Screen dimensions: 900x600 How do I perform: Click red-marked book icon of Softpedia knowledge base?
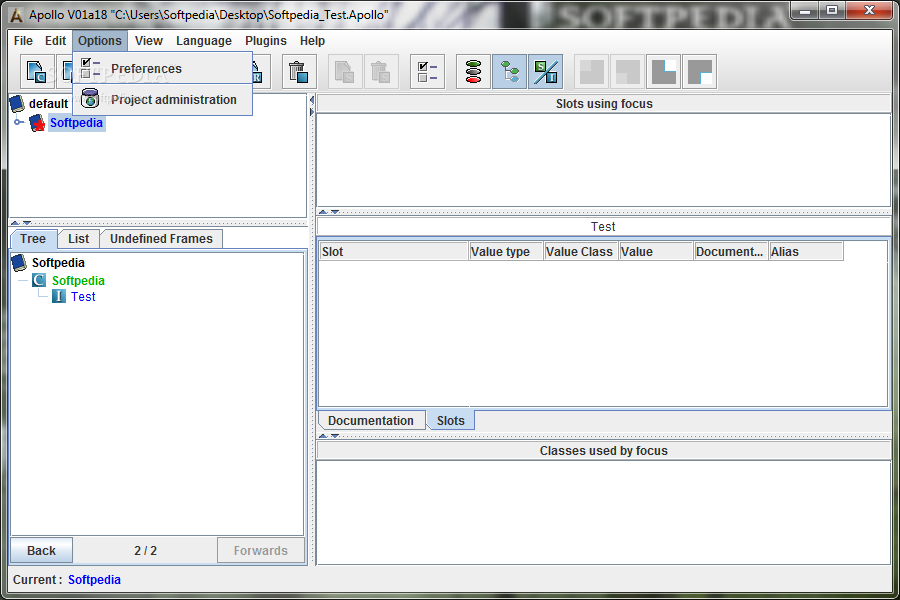(x=37, y=123)
